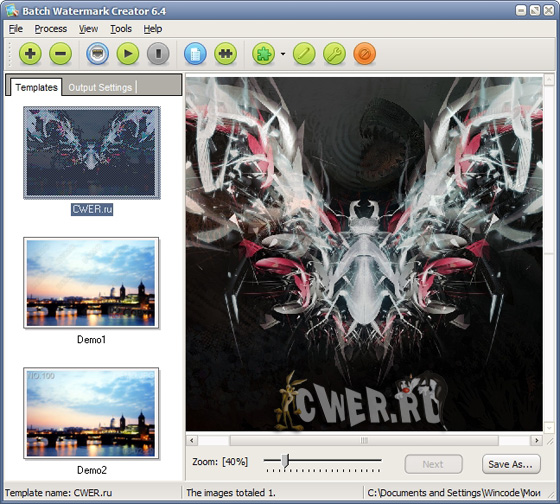Click the vertical scrollbar down arrow
Screen dimensions: 560x504
pos(549,427)
